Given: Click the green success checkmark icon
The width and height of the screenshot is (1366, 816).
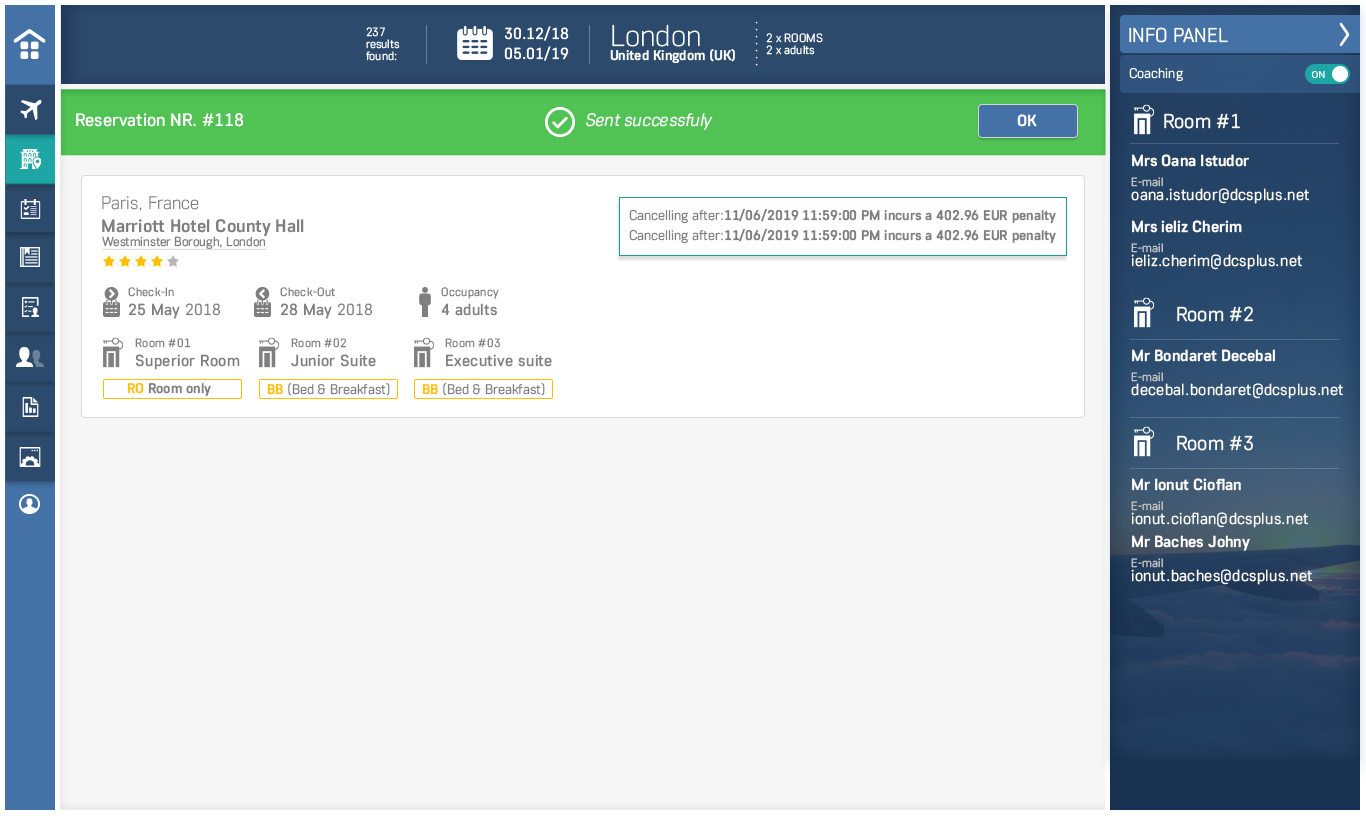Looking at the screenshot, I should click(559, 121).
